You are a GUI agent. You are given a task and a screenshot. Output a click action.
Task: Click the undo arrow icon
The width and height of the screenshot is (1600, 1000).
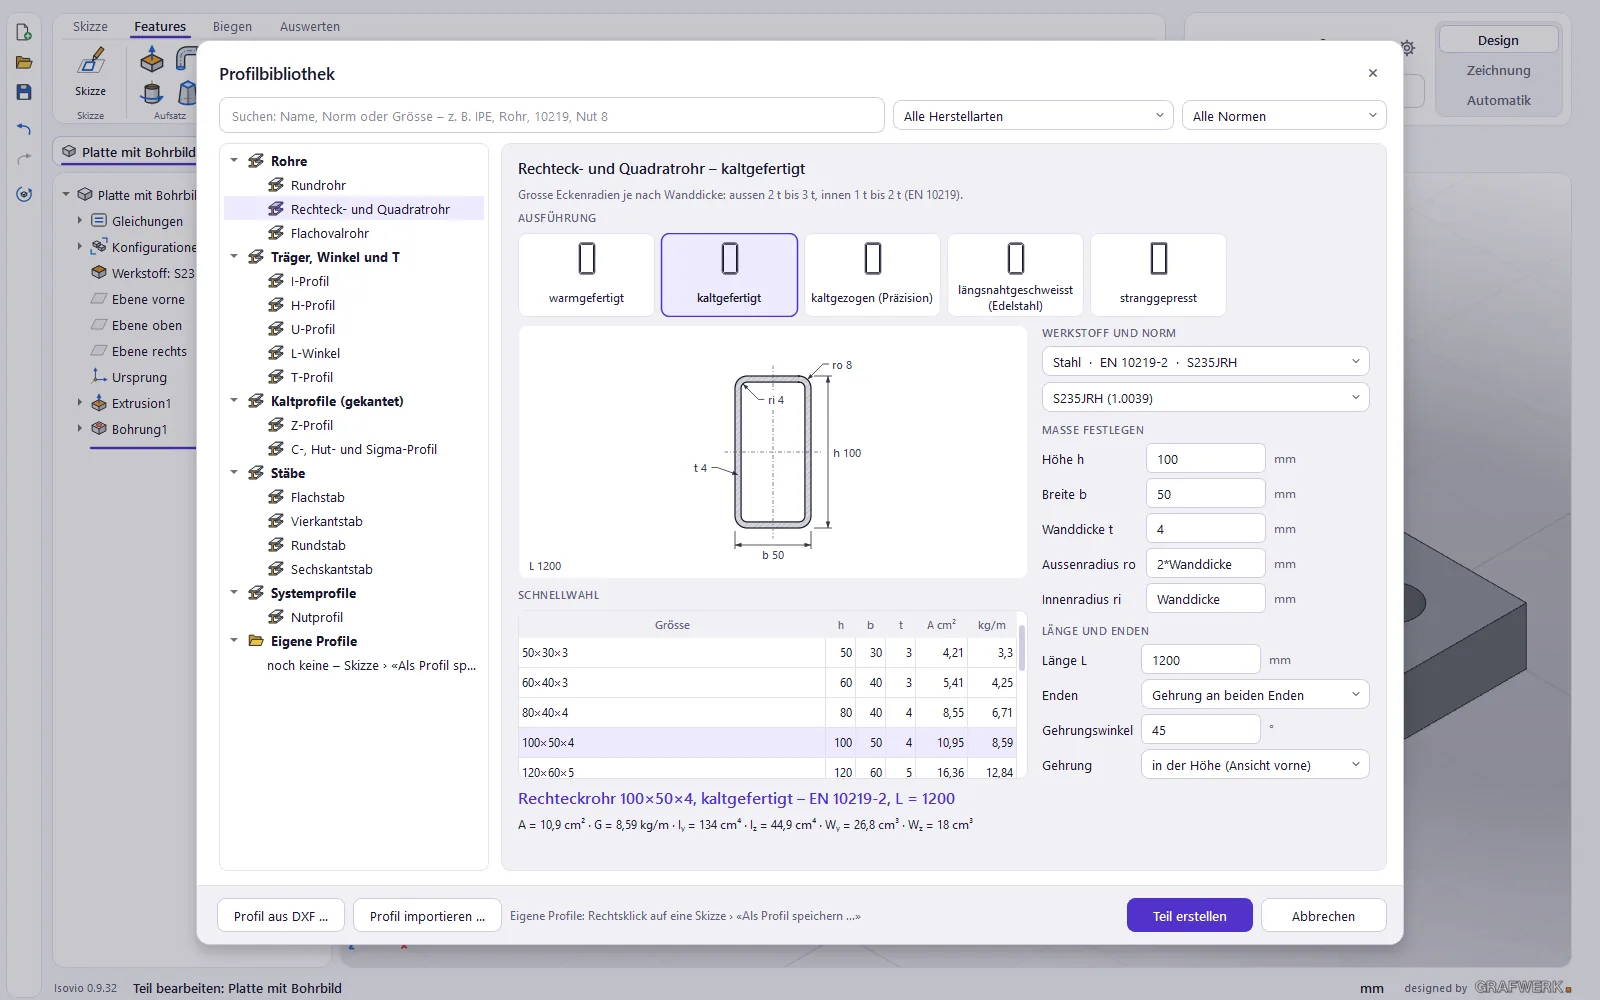tap(24, 129)
